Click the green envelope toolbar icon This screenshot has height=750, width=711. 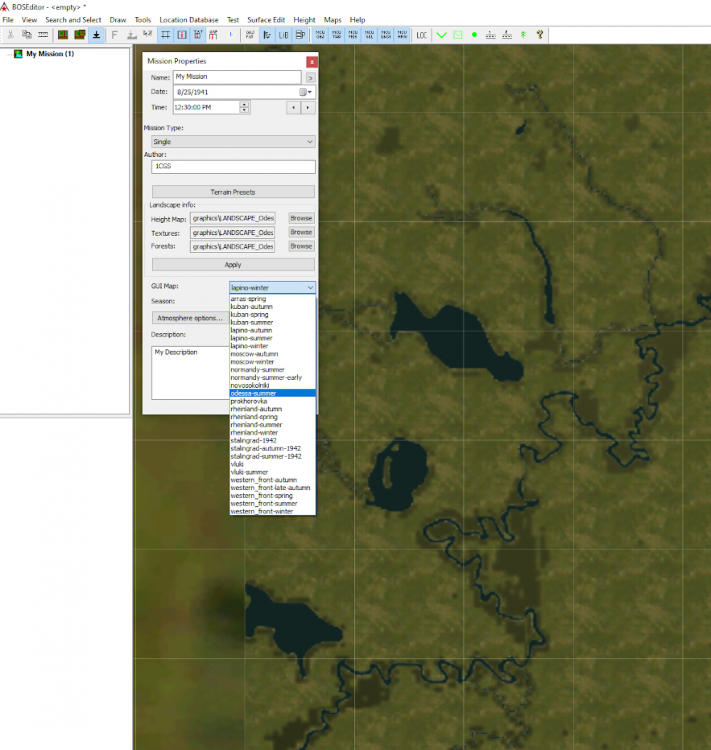pyautogui.click(x=458, y=35)
